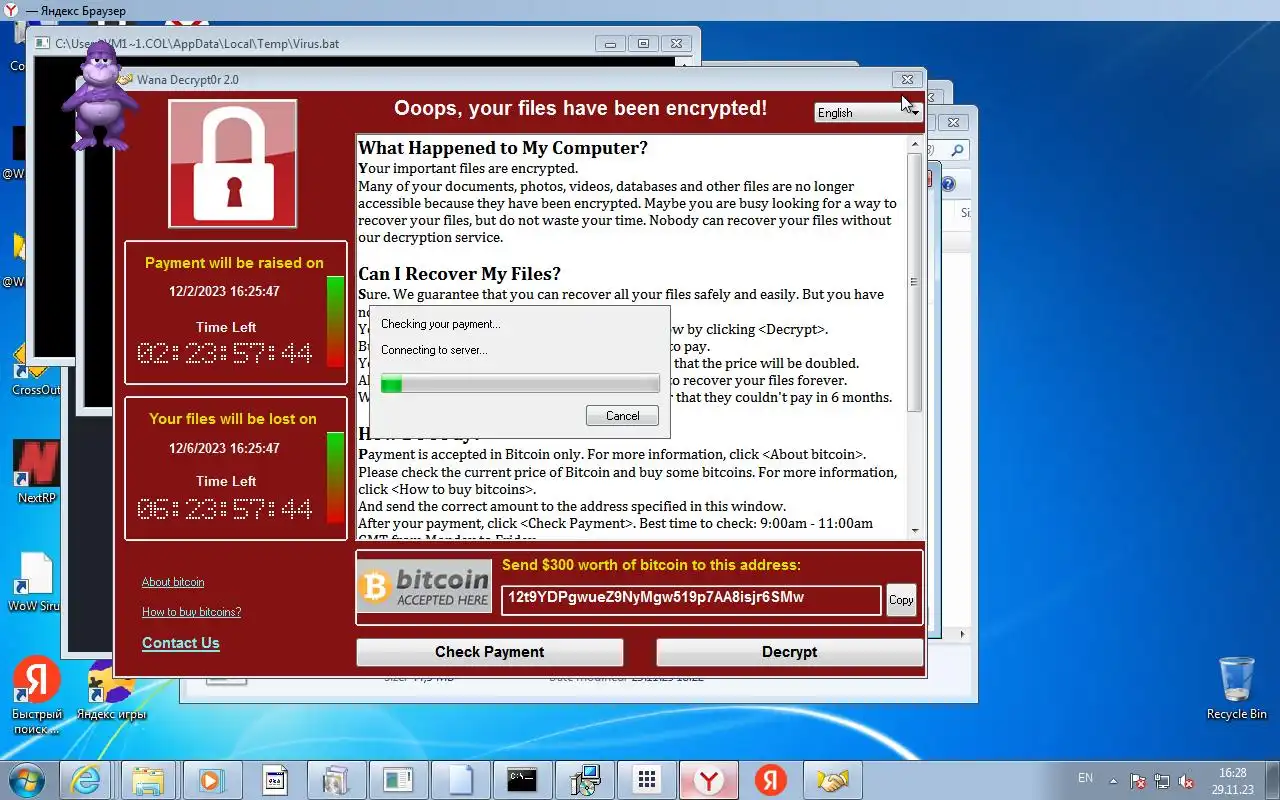Click the network computers taskbar icon
Image resolution: width=1280 pixels, height=800 pixels.
(584, 780)
